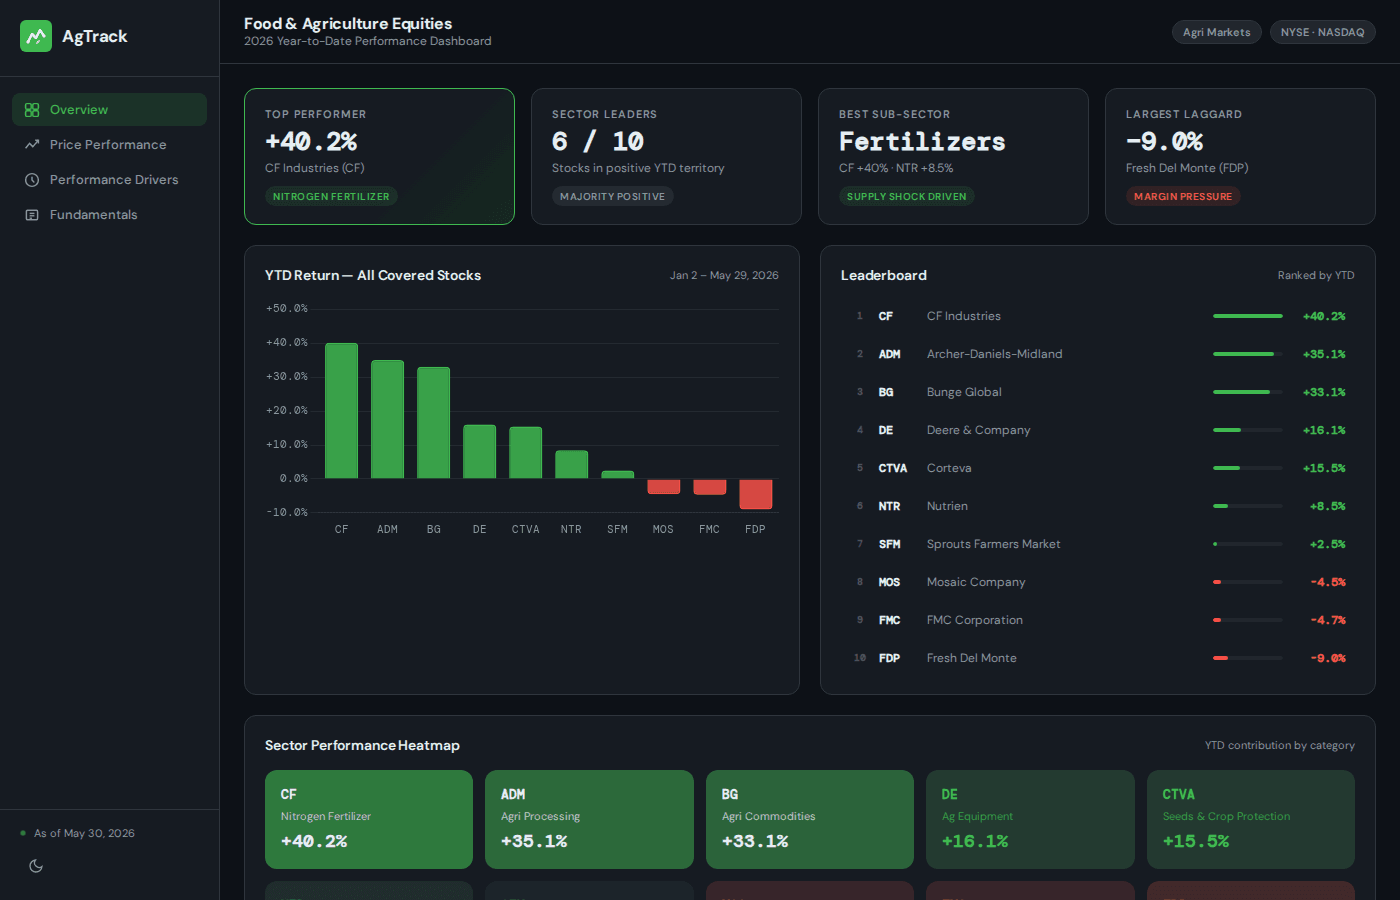Click the Performance Drivers clock icon
Screen dimensions: 1400x900
click(32, 180)
